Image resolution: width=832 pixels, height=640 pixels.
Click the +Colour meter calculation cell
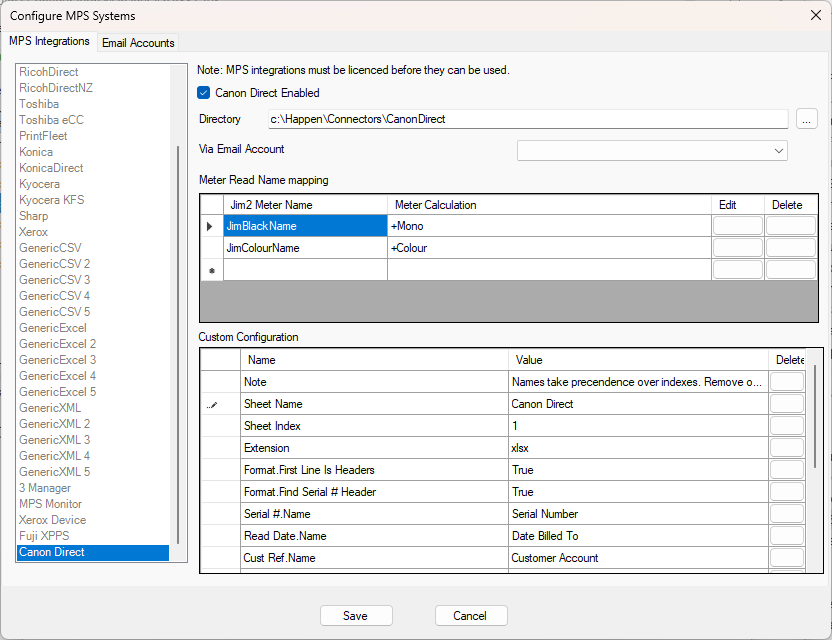549,248
